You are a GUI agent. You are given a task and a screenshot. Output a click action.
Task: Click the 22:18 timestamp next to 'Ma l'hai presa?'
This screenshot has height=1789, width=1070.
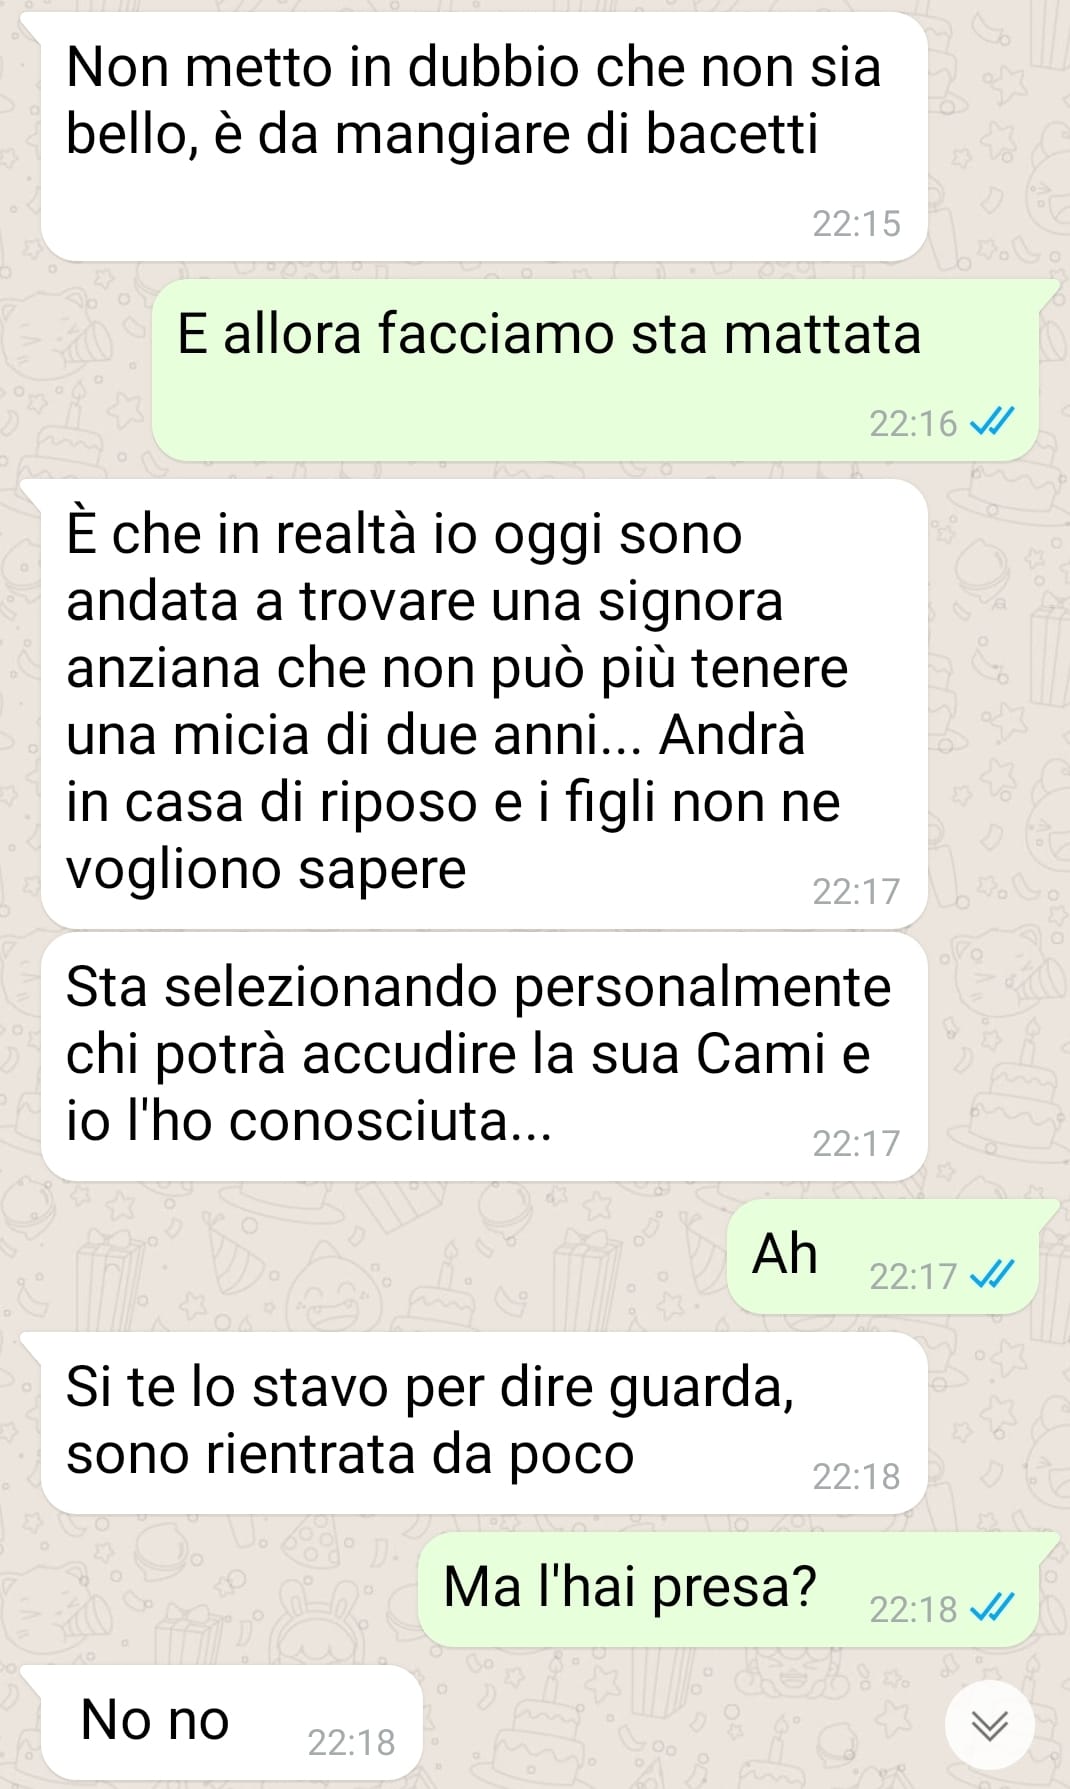[913, 1609]
